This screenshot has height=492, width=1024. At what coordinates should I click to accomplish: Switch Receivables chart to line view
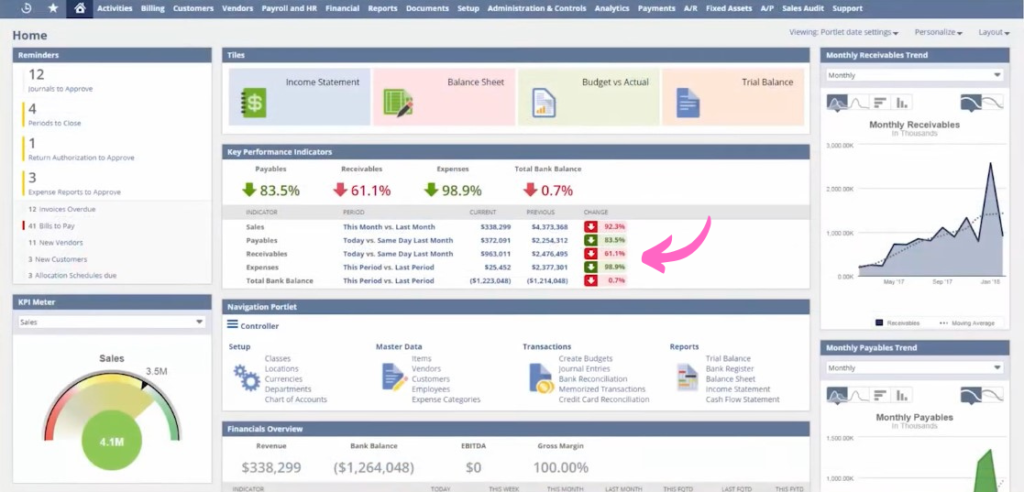point(859,102)
